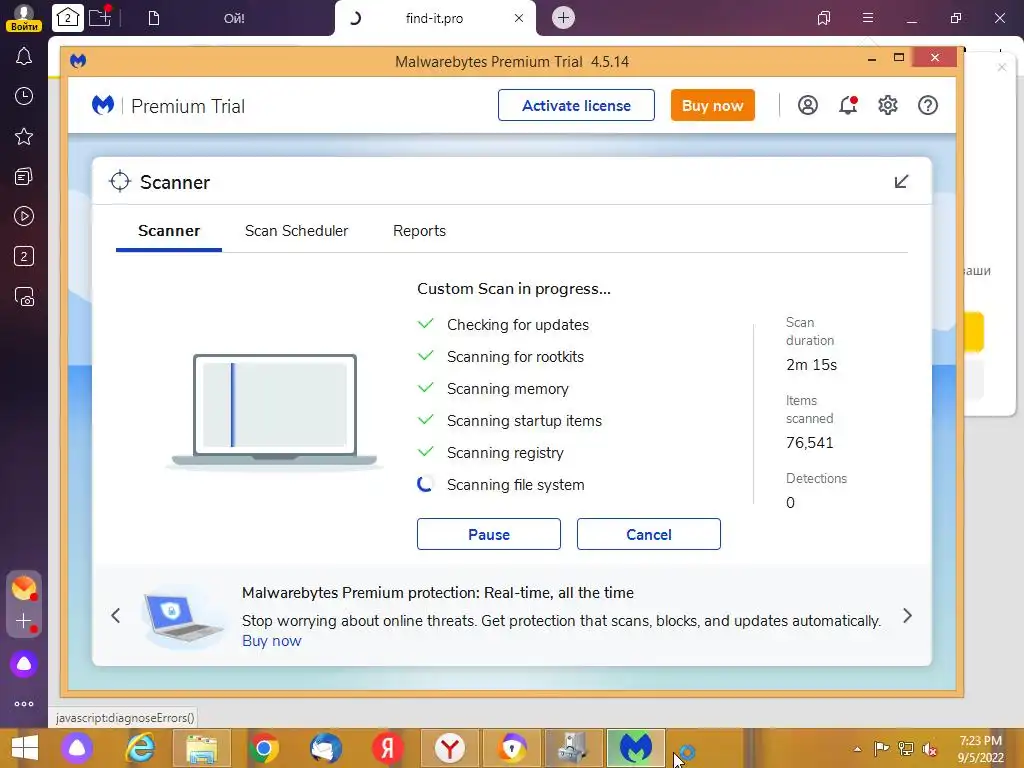Click the muted volume tray icon
The height and width of the screenshot is (768, 1024).
tap(929, 749)
